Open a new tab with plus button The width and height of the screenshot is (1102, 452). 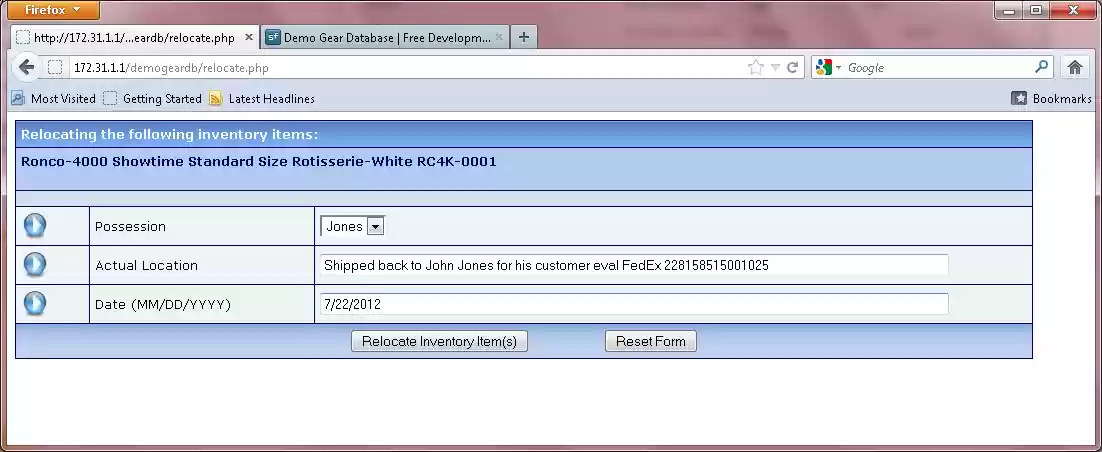[524, 37]
